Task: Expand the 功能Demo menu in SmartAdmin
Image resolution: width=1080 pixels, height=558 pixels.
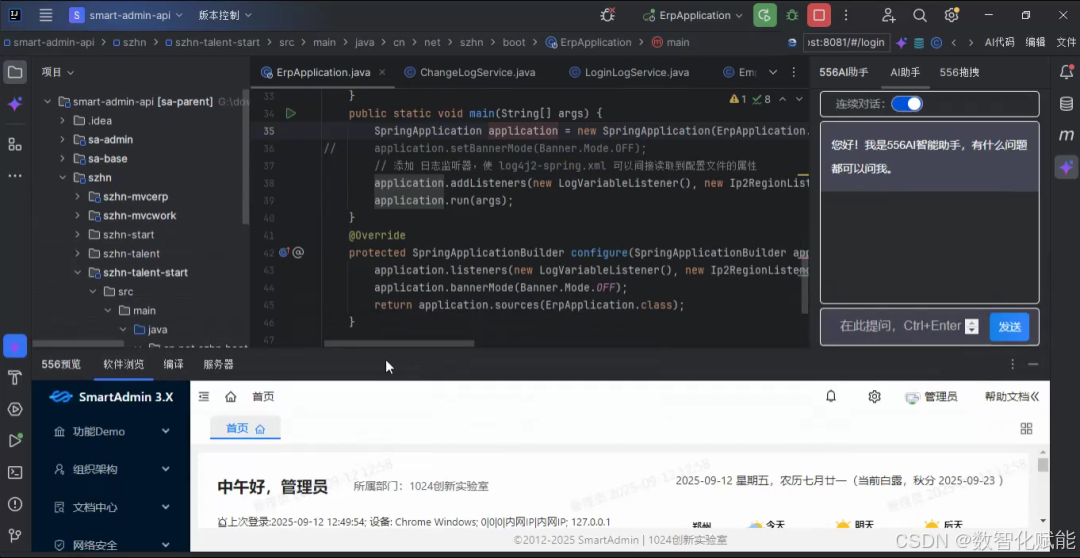Action: click(112, 431)
